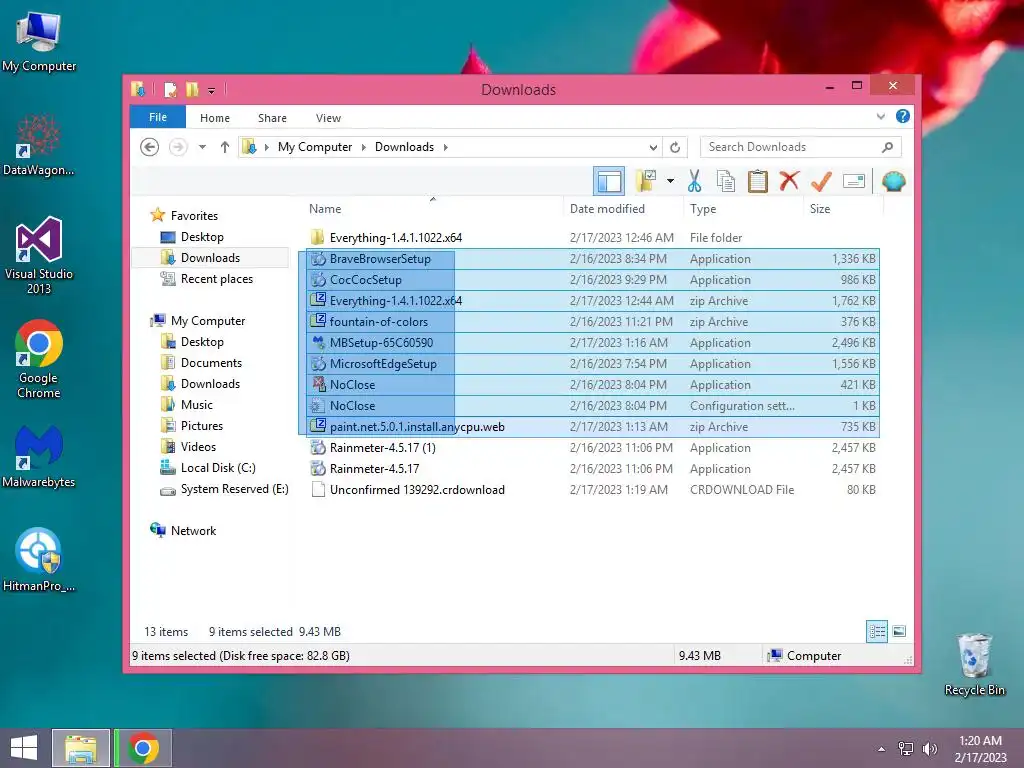Image resolution: width=1024 pixels, height=768 pixels.
Task: Click the Paste clipboard toolbar icon
Action: point(758,181)
